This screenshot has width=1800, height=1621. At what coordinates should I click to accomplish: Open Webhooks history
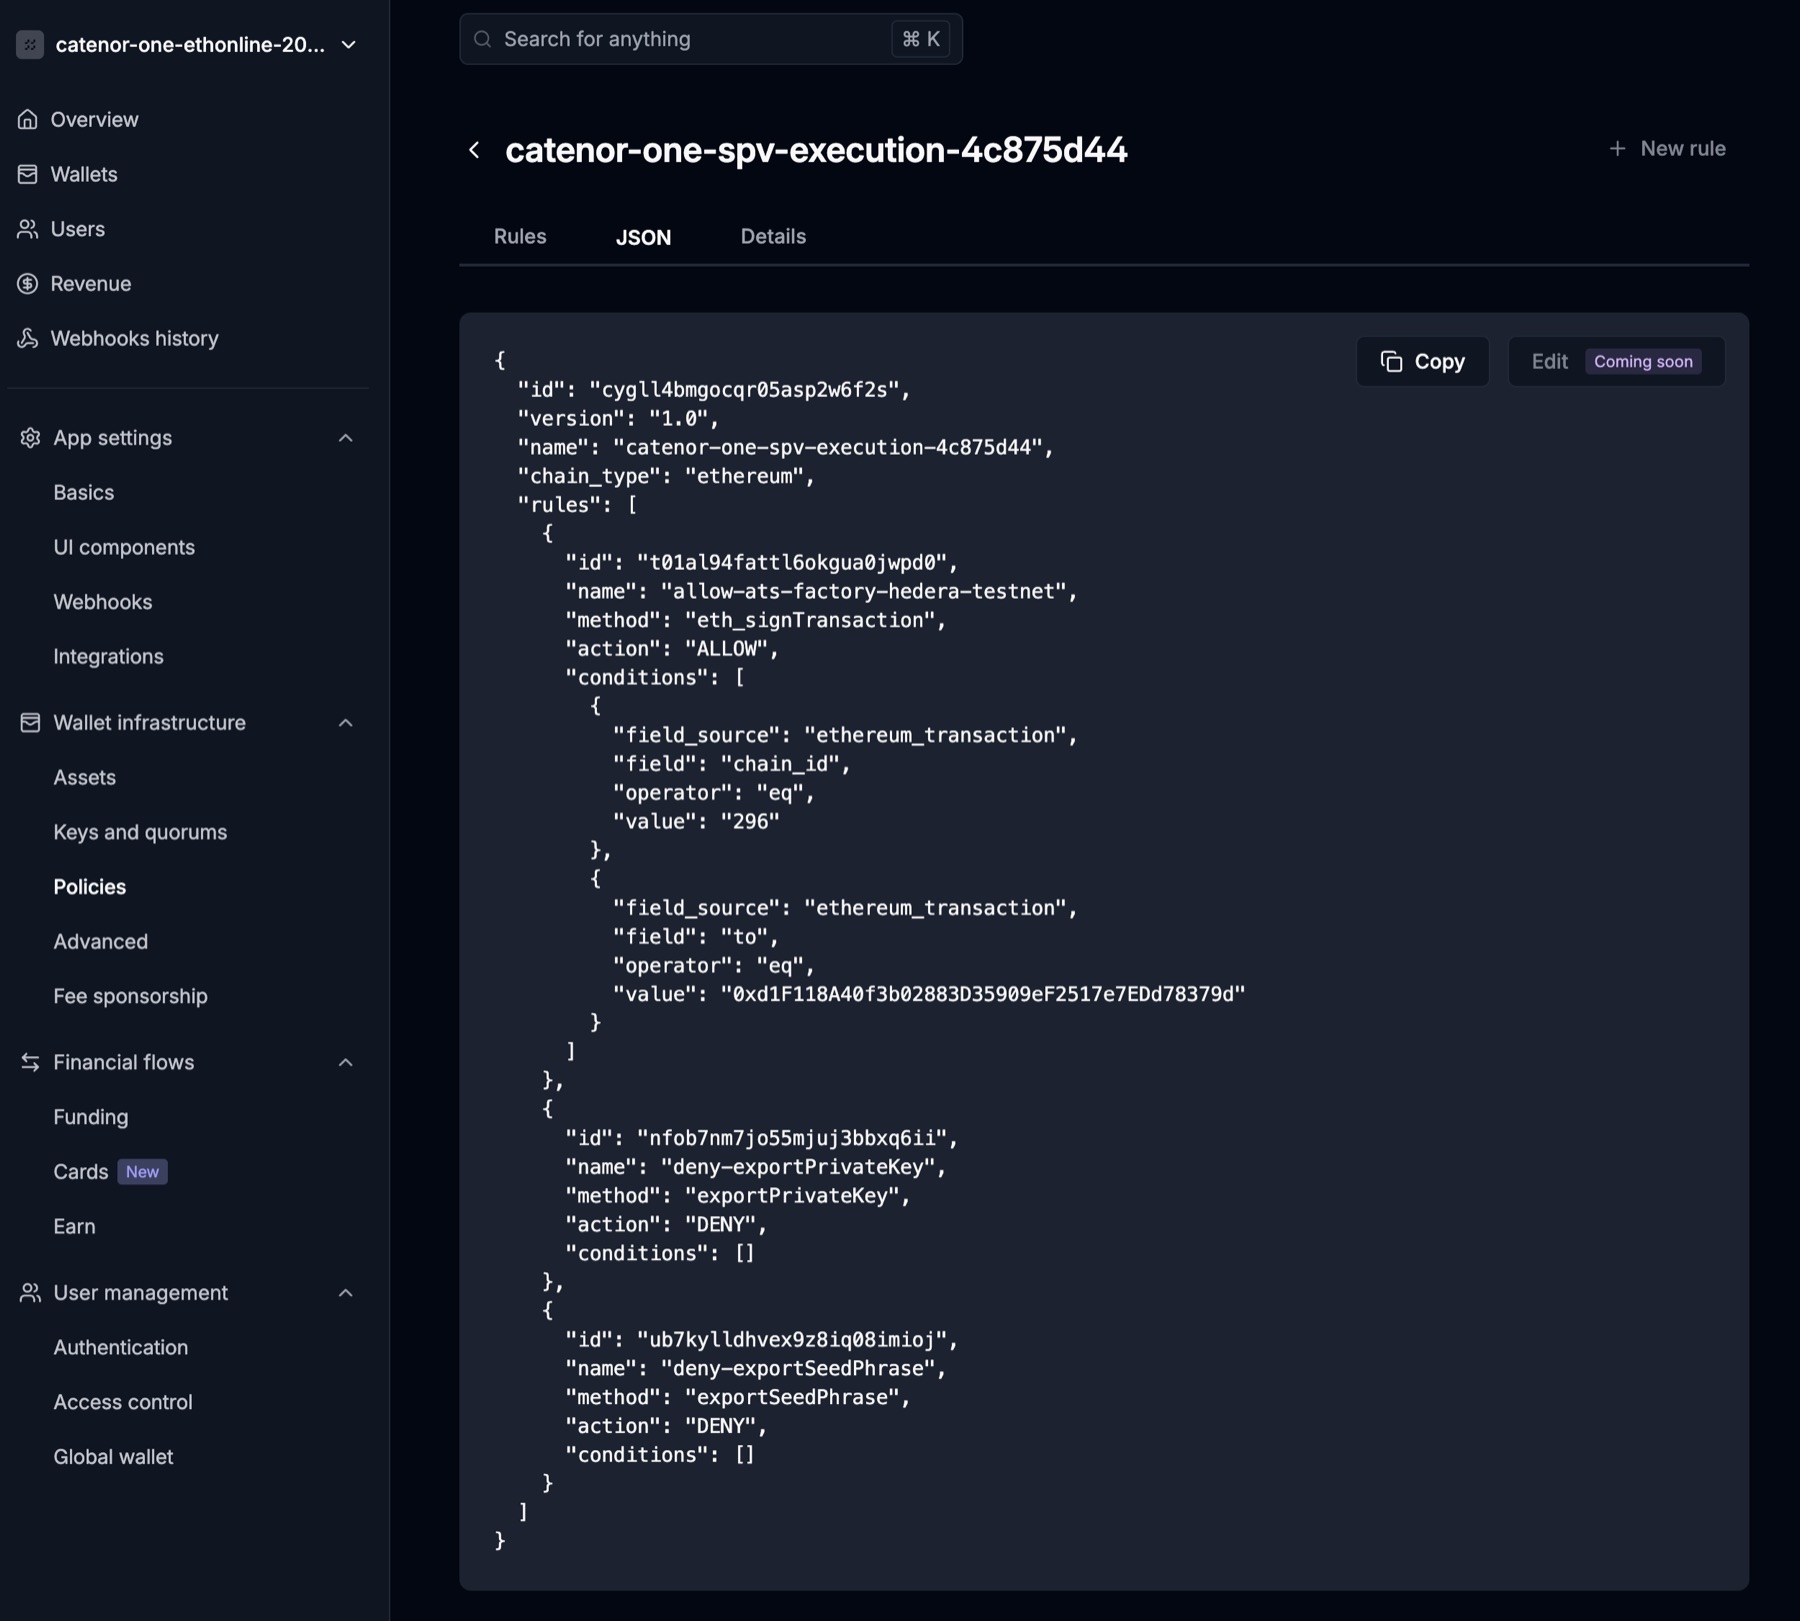point(135,338)
